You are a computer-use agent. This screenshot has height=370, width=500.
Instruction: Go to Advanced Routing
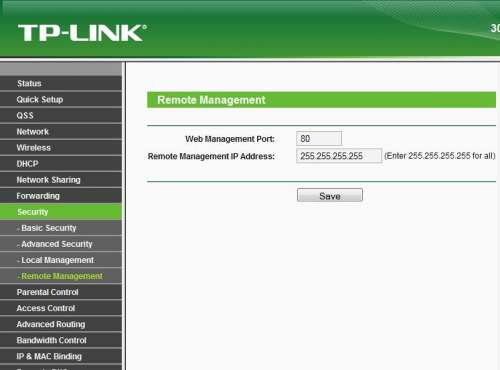pos(61,324)
